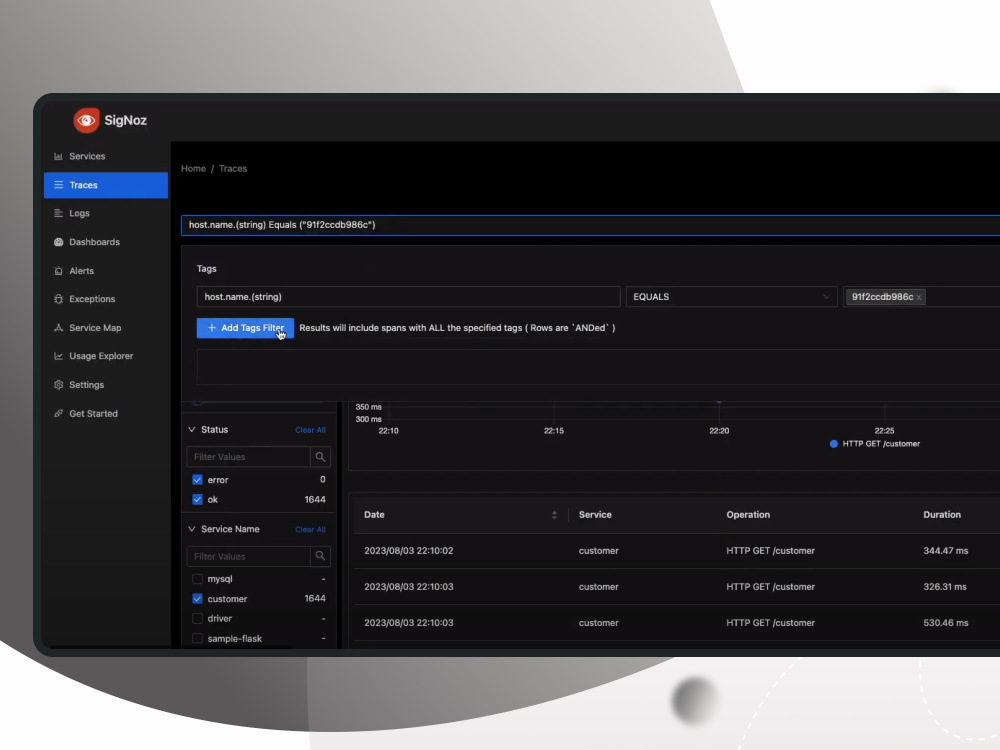Click the Duration column header

(x=942, y=515)
